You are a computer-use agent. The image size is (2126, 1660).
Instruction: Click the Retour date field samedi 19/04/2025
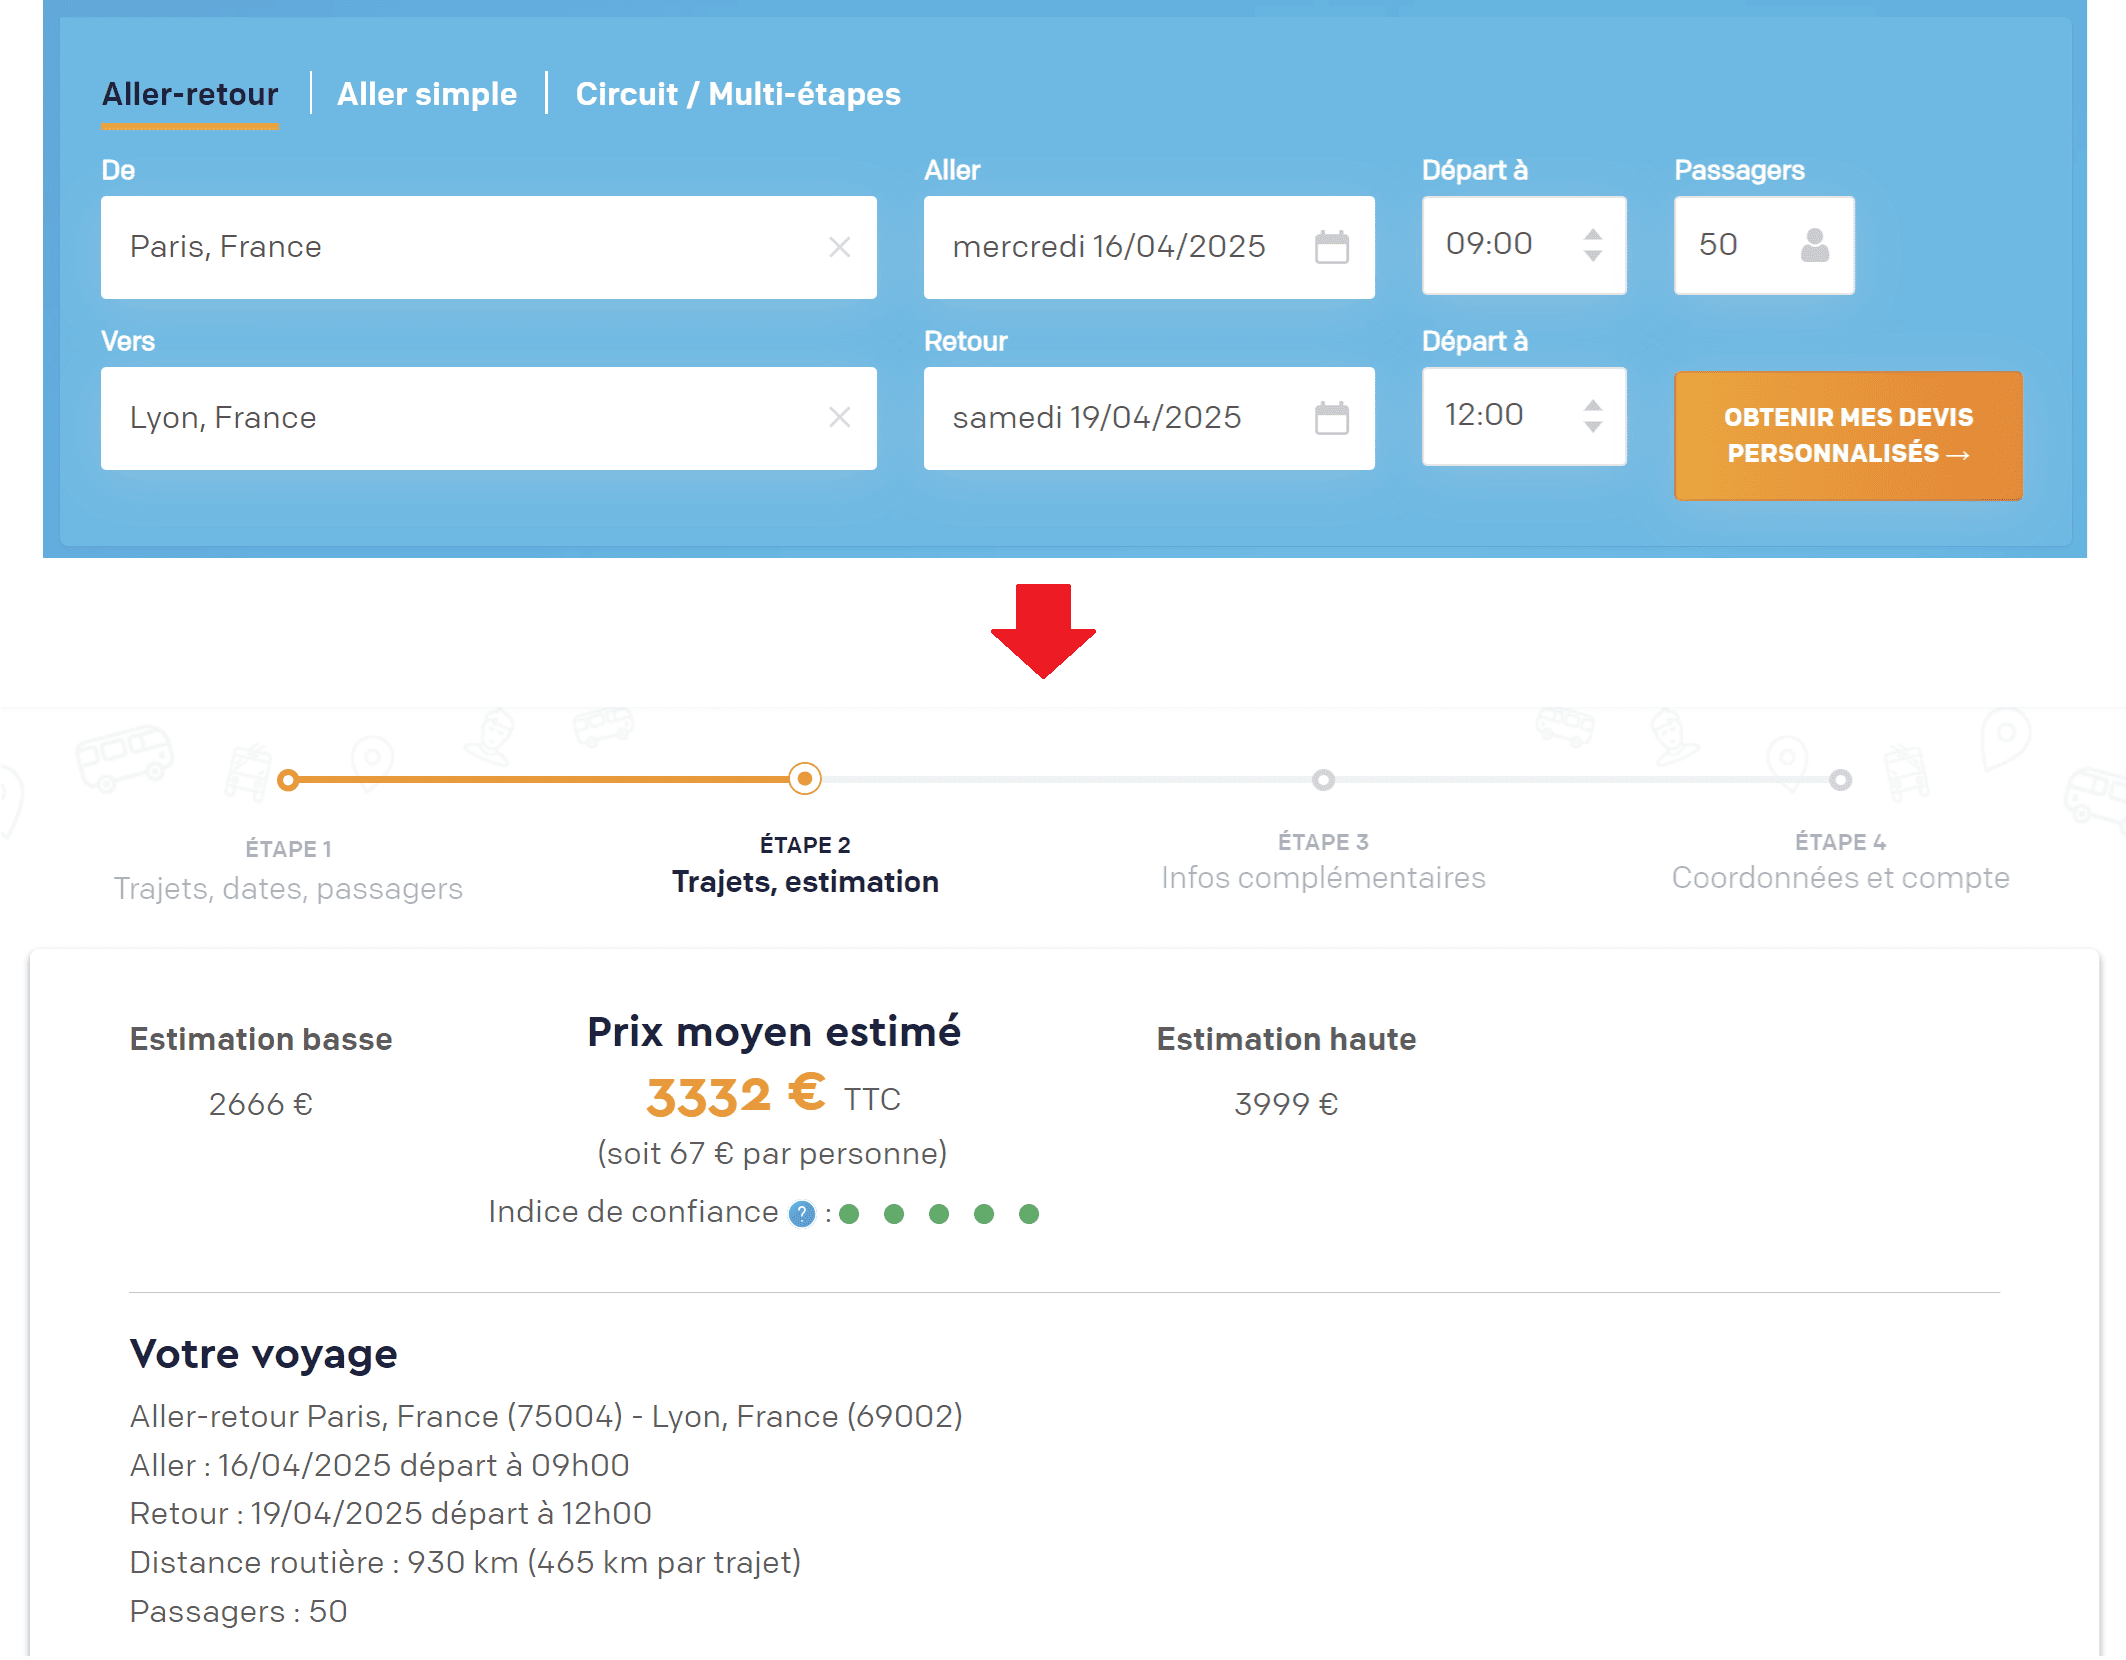coord(1098,418)
